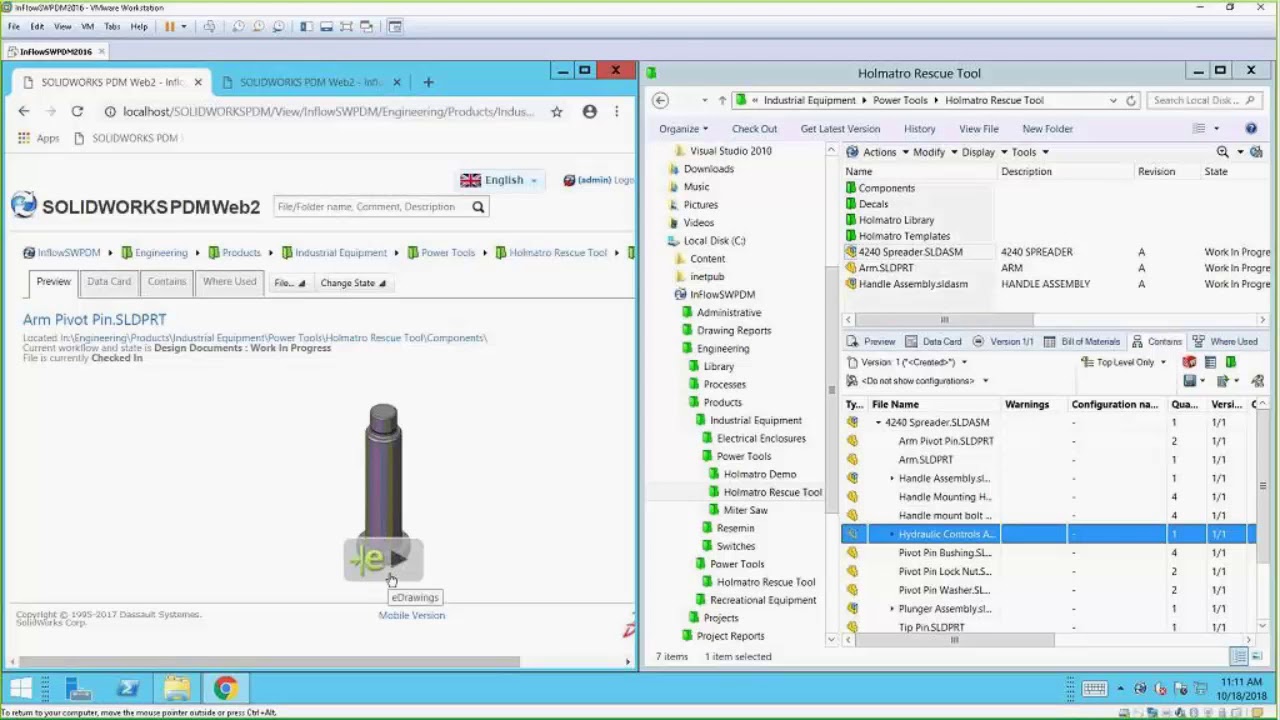Click the History button in Explorer
Screen dimensions: 1280x720
point(920,129)
